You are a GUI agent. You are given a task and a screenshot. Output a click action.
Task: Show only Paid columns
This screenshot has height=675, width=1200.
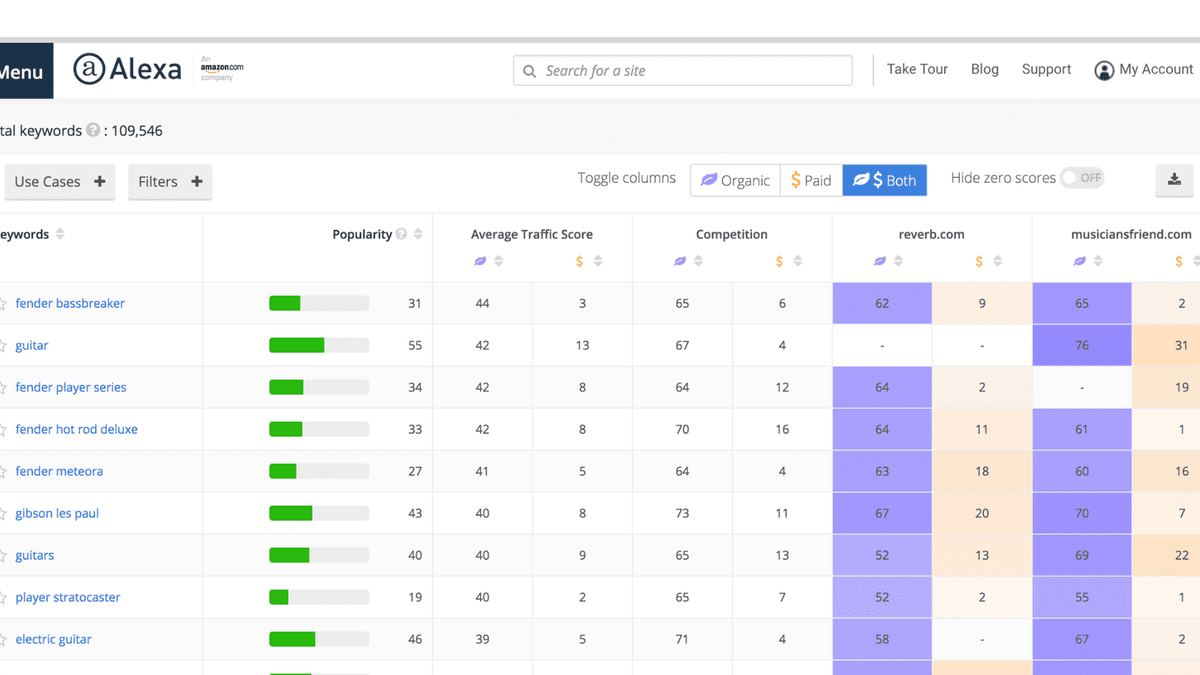tap(811, 180)
